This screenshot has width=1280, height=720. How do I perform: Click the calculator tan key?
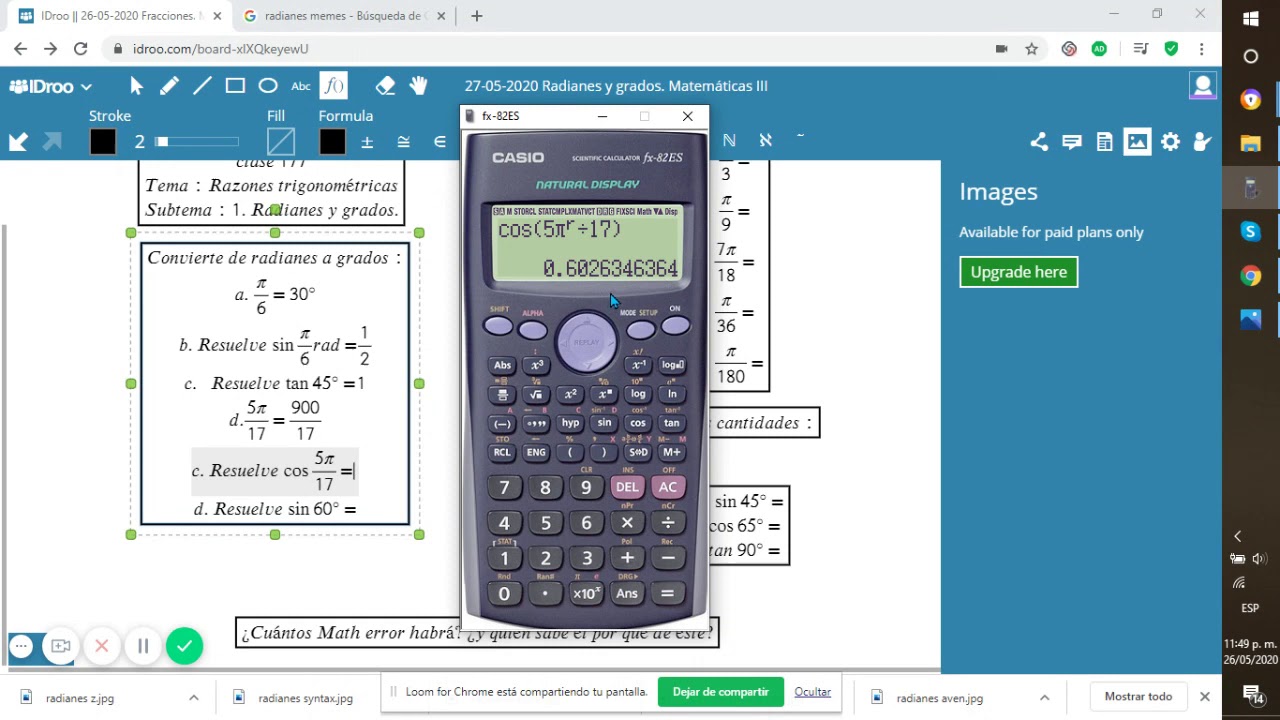point(672,423)
